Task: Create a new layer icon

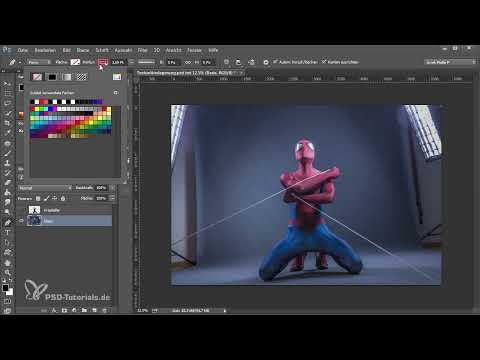Action: [x=94, y=310]
